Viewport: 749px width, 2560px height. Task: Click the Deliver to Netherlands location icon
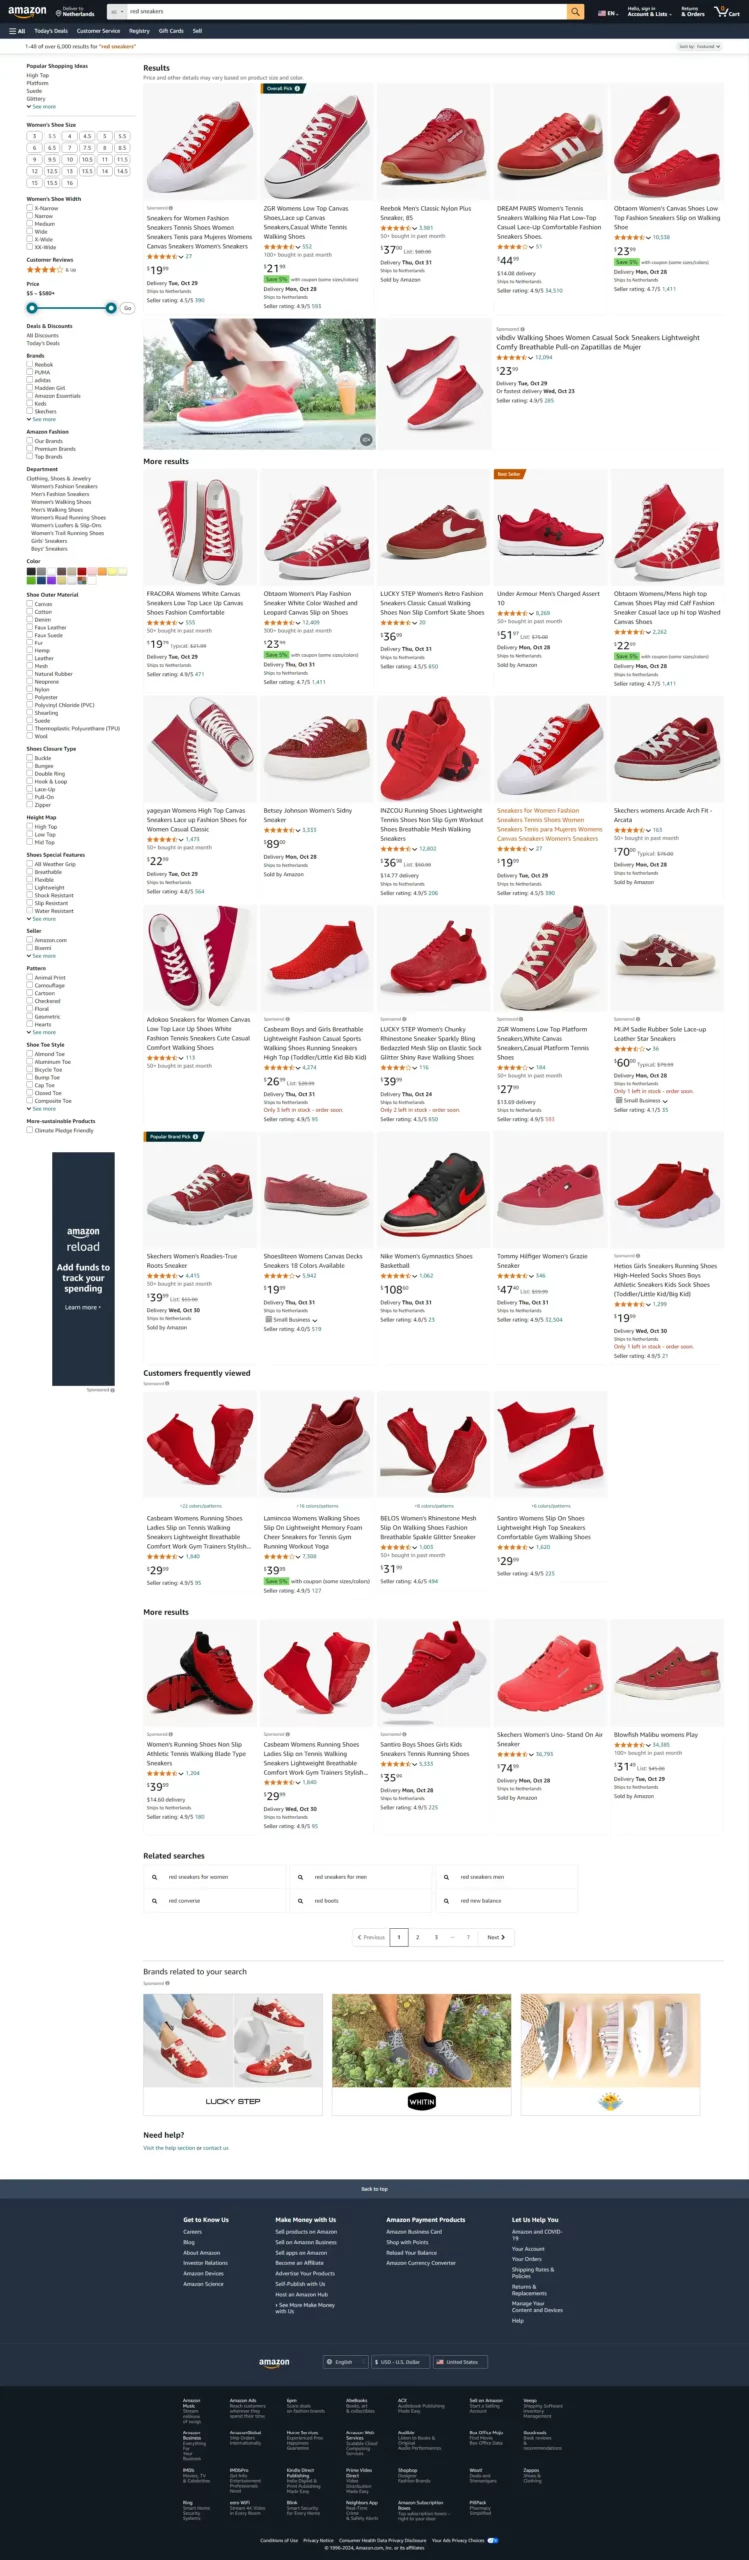tap(59, 13)
